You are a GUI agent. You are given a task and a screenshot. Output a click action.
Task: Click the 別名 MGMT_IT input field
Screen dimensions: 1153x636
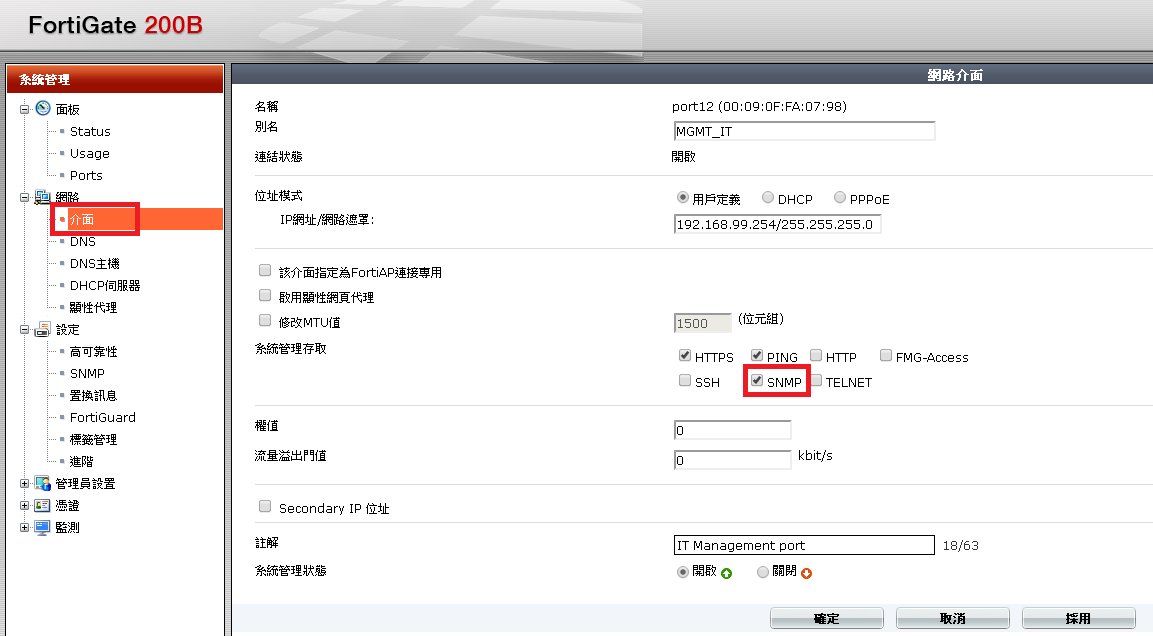(804, 131)
